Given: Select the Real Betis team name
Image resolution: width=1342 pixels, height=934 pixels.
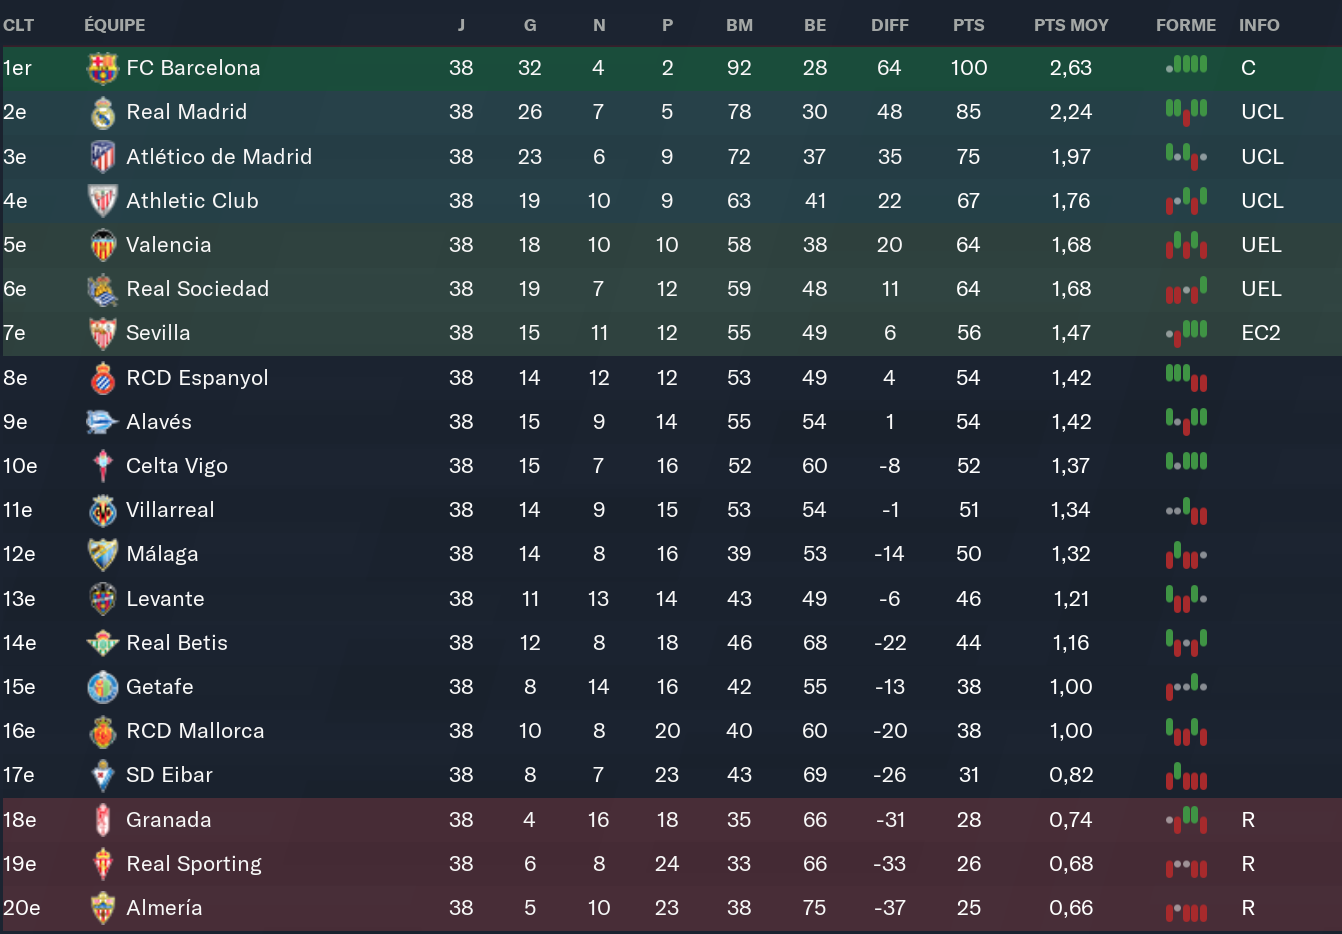Looking at the screenshot, I should [x=177, y=643].
